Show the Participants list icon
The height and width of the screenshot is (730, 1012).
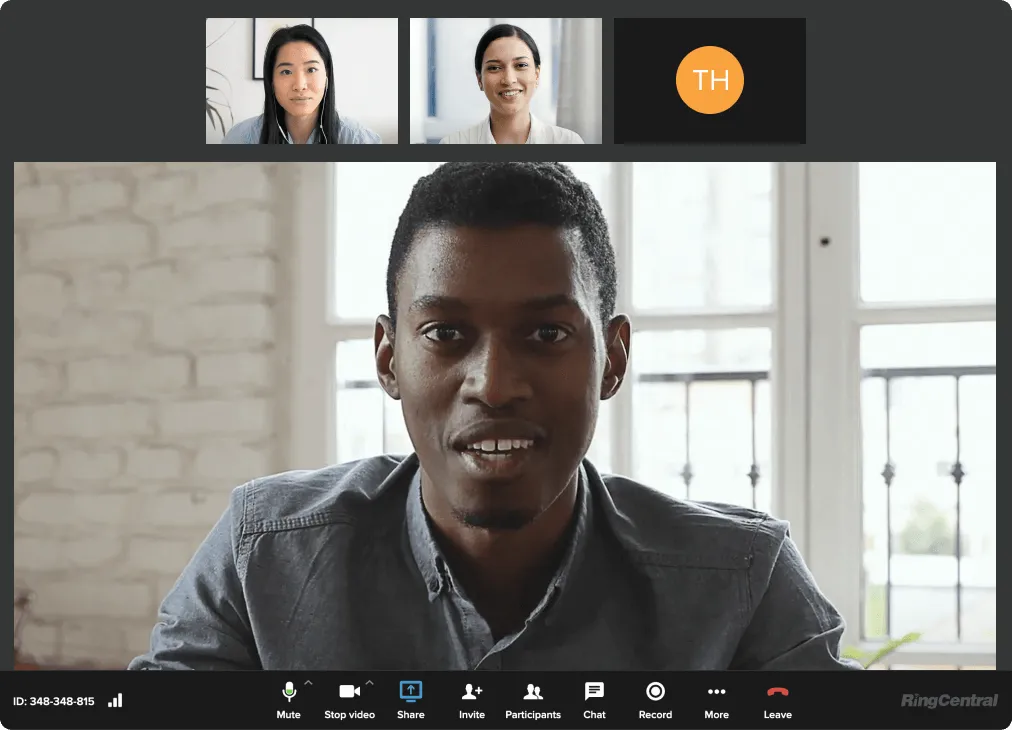[x=533, y=692]
